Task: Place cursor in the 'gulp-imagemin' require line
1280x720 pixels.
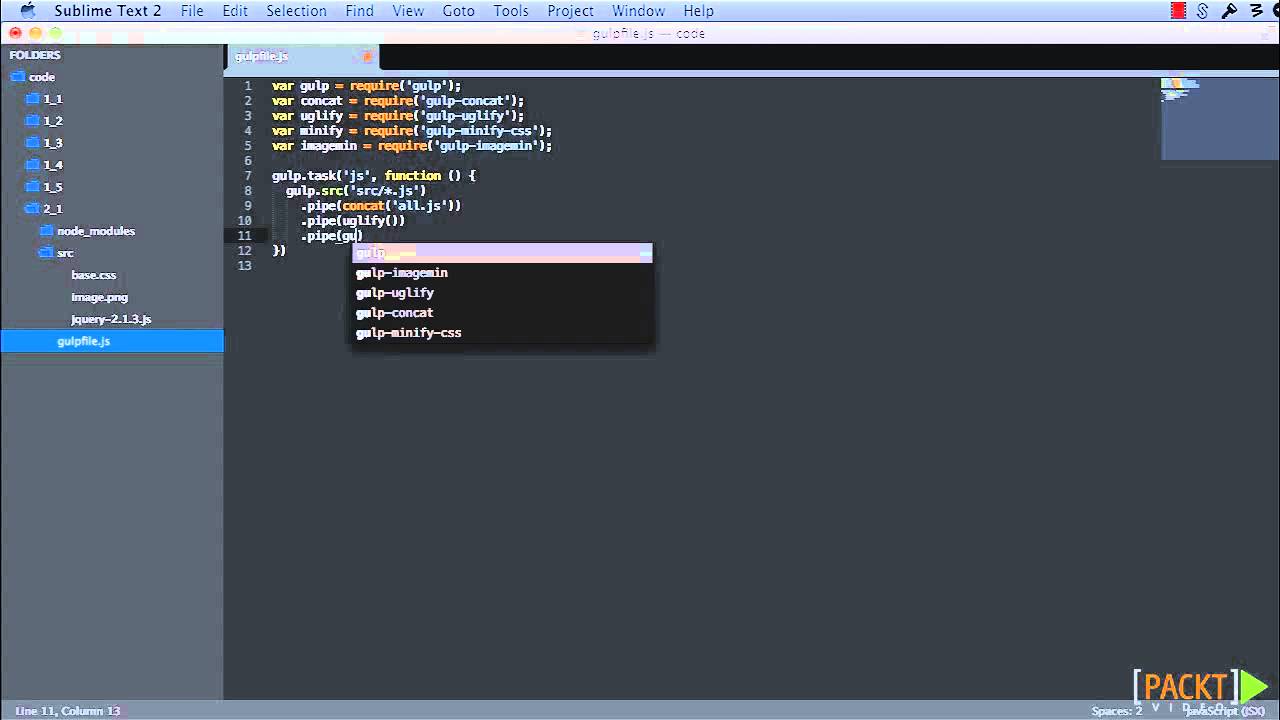Action: [412, 146]
